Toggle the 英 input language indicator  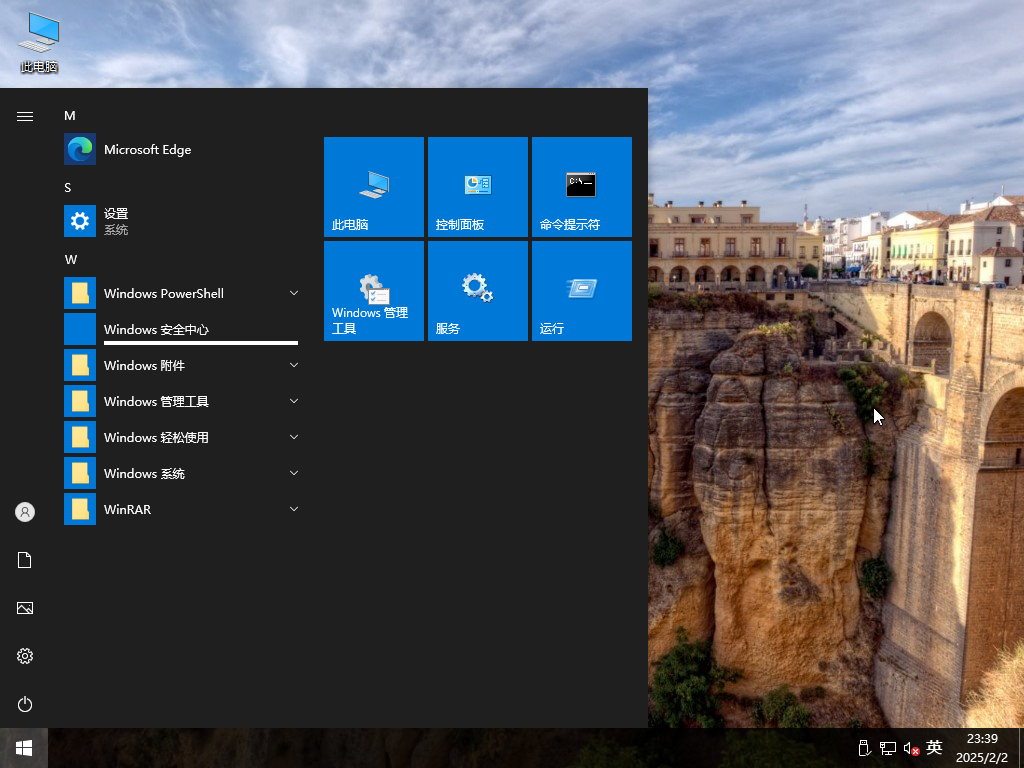tap(934, 748)
